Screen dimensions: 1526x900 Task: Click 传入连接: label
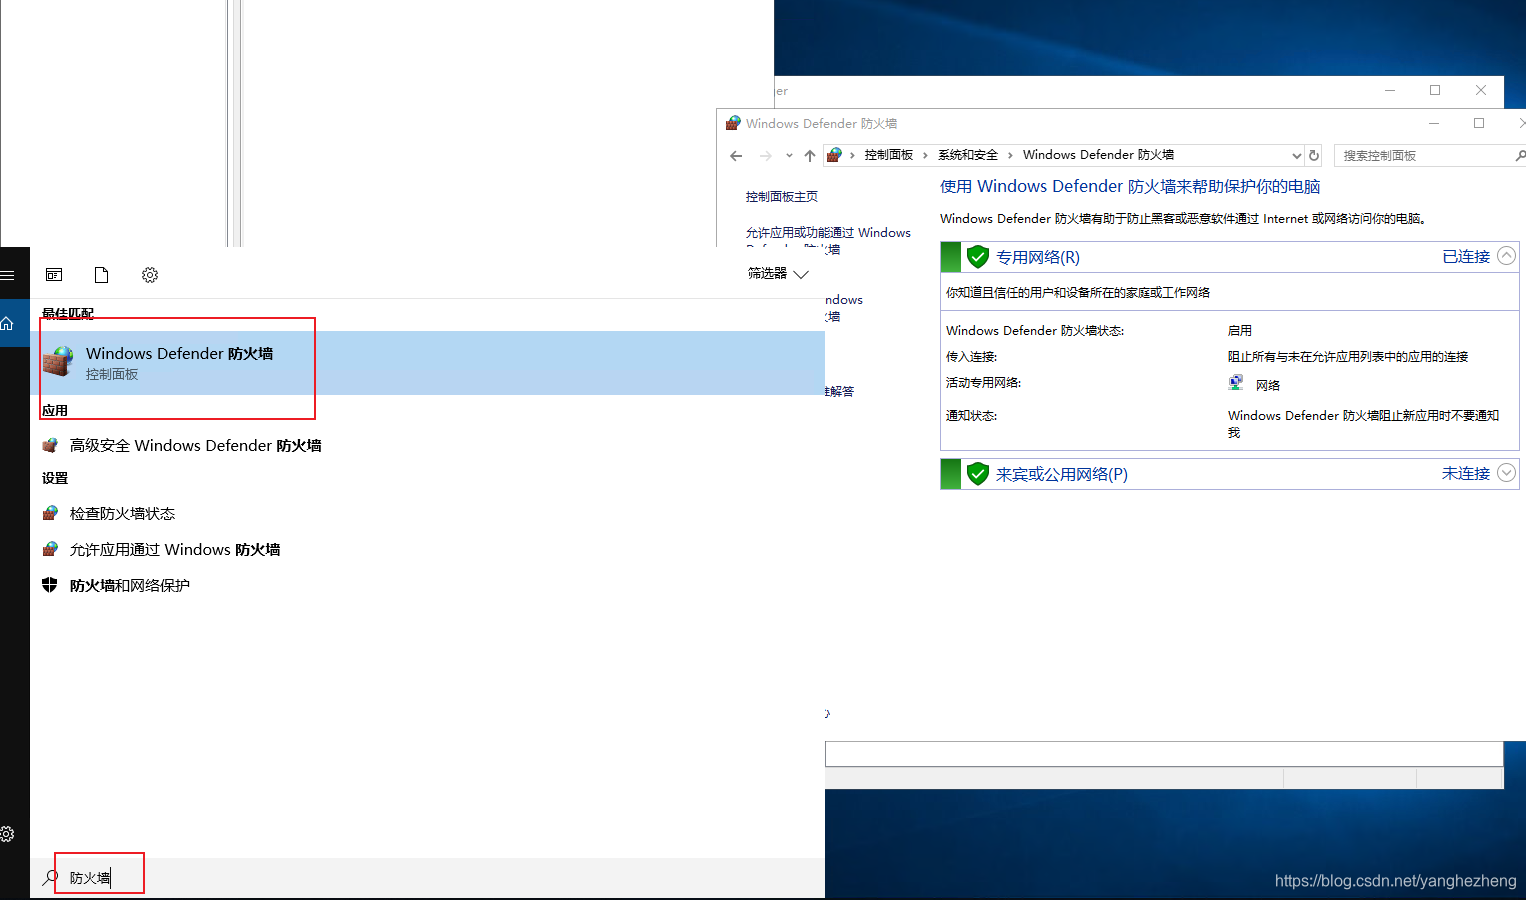point(971,357)
